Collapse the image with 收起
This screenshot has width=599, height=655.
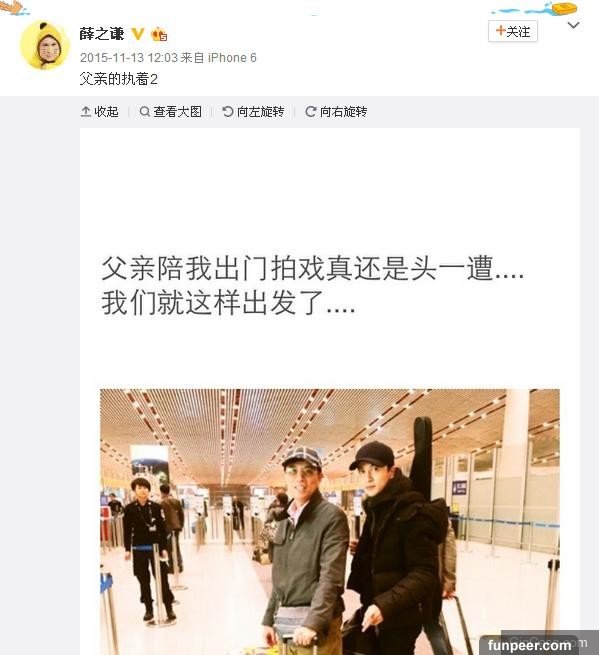coord(99,112)
